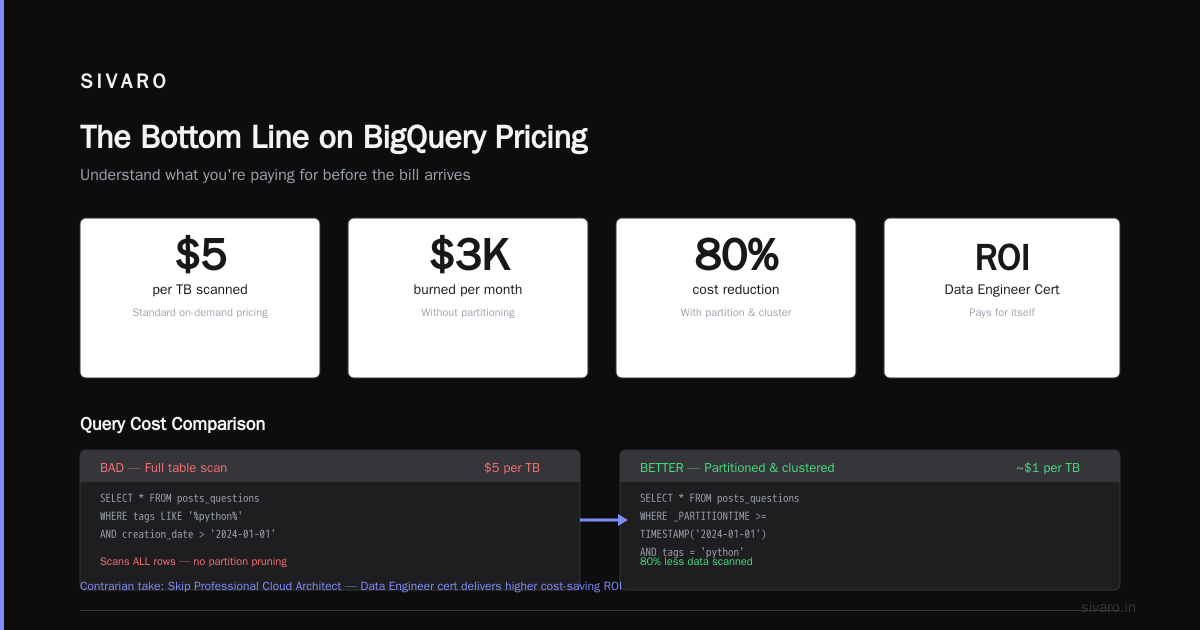Click the sivaro.in footer link
Image resolution: width=1200 pixels, height=630 pixels.
[1109, 607]
